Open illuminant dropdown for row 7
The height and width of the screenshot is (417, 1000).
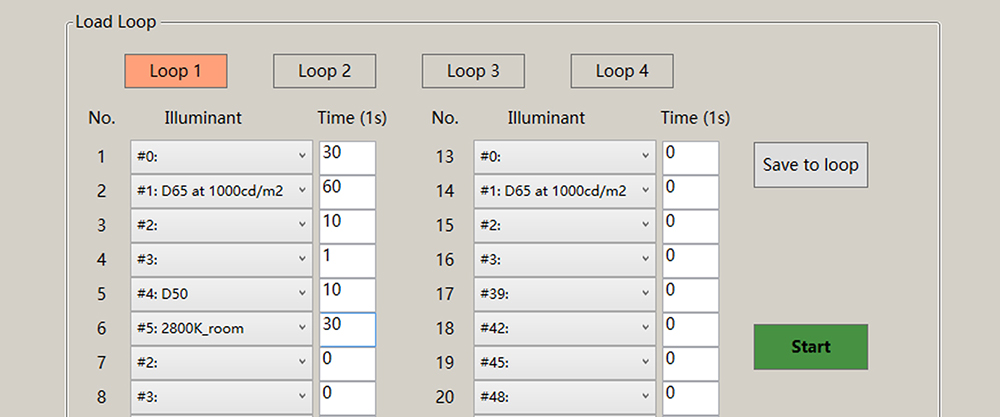[222, 363]
